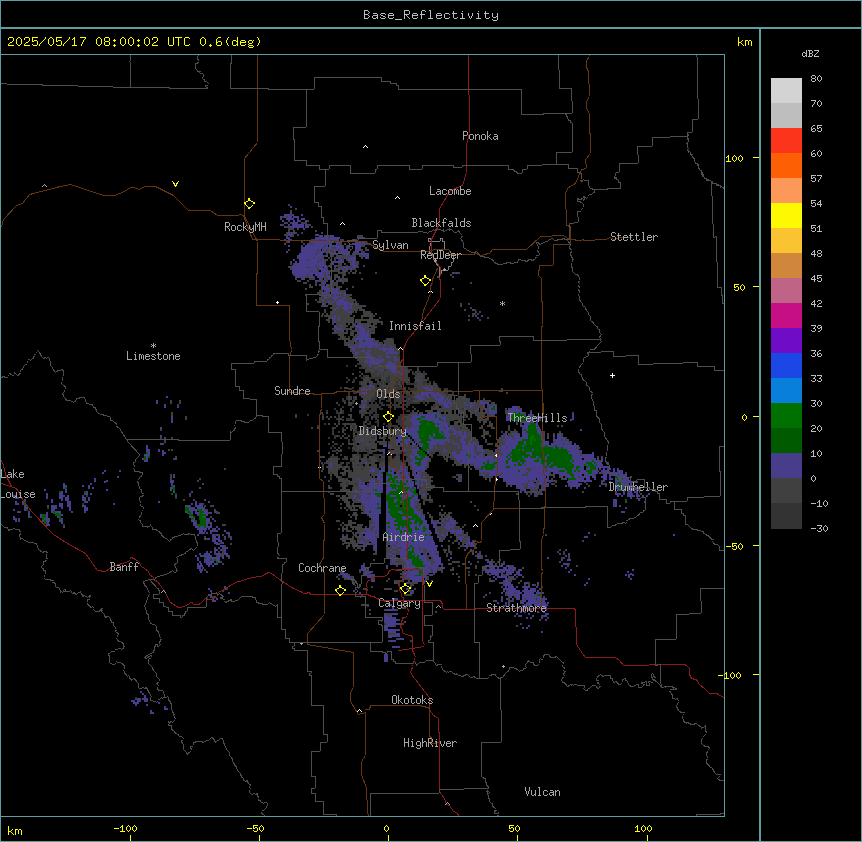
Task: Select the Sundre label on the map
Action: pos(292,391)
